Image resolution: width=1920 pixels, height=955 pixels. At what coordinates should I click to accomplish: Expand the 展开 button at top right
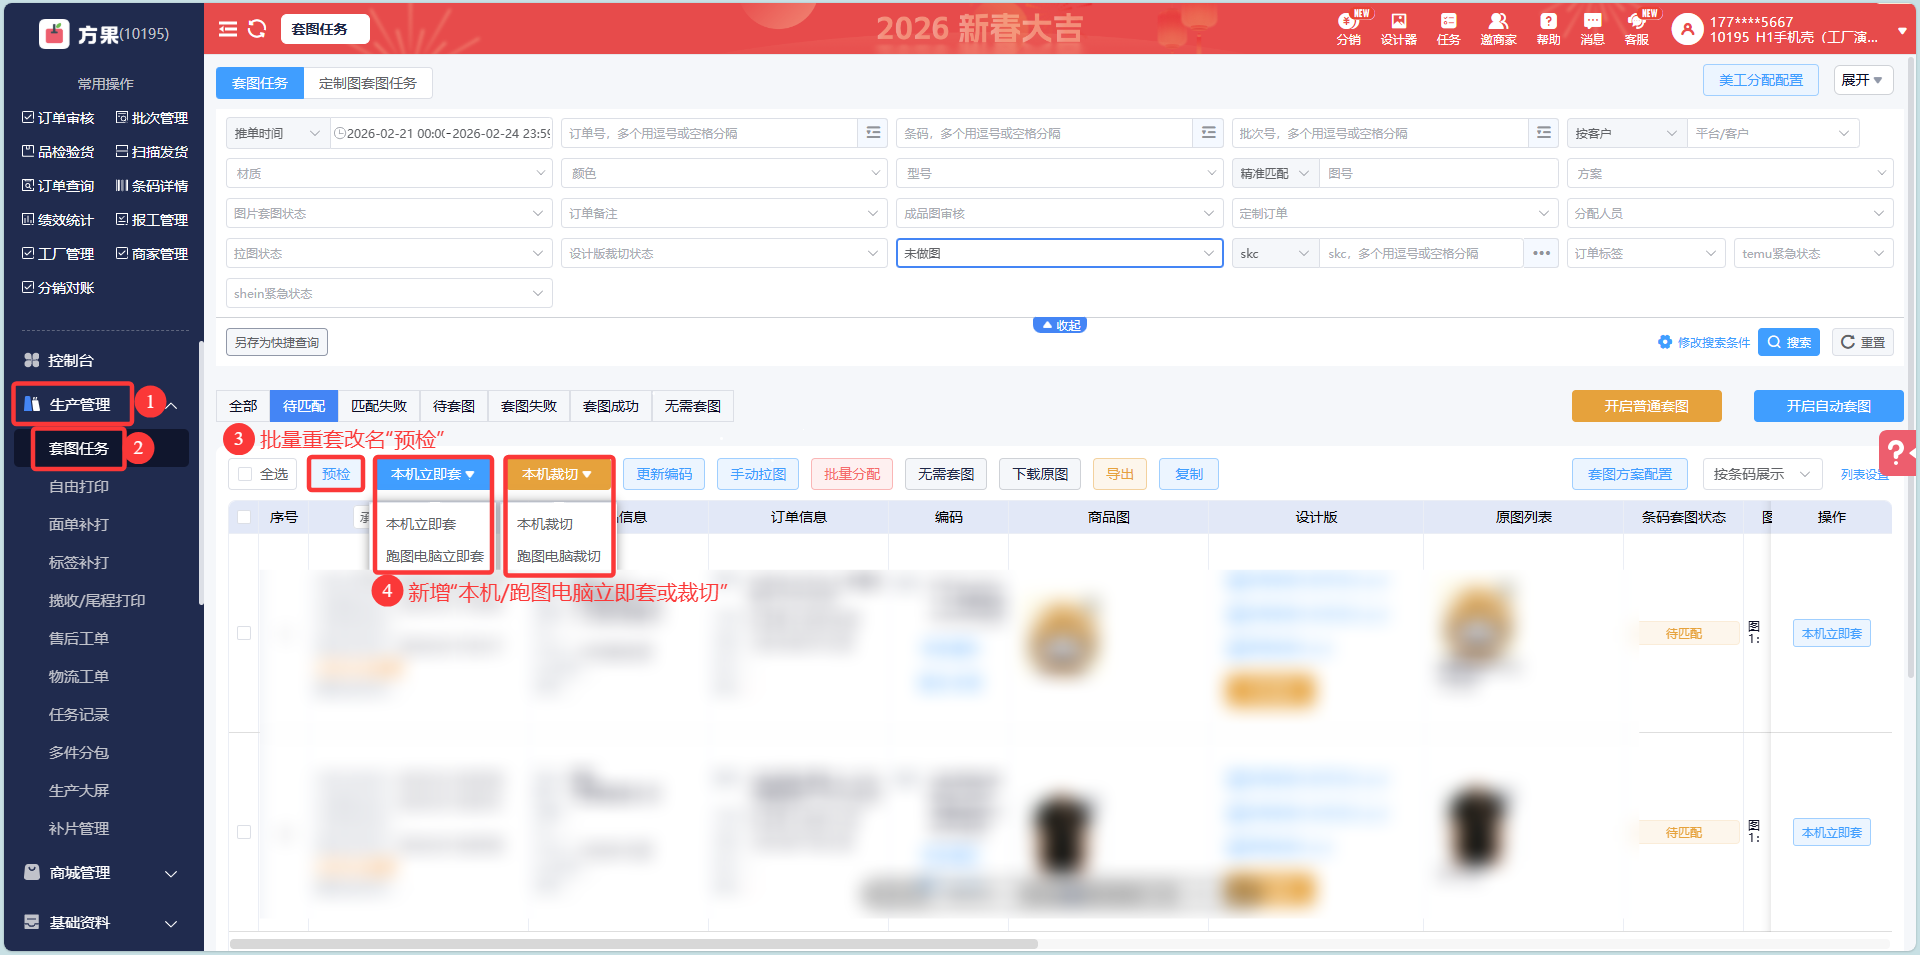coord(1863,80)
